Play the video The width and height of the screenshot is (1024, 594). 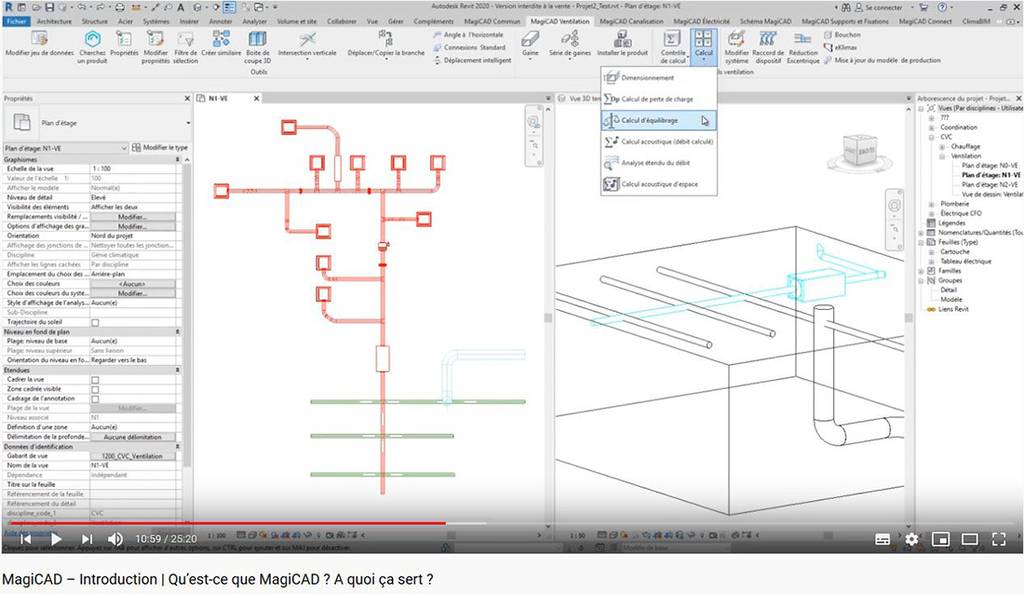click(x=56, y=539)
